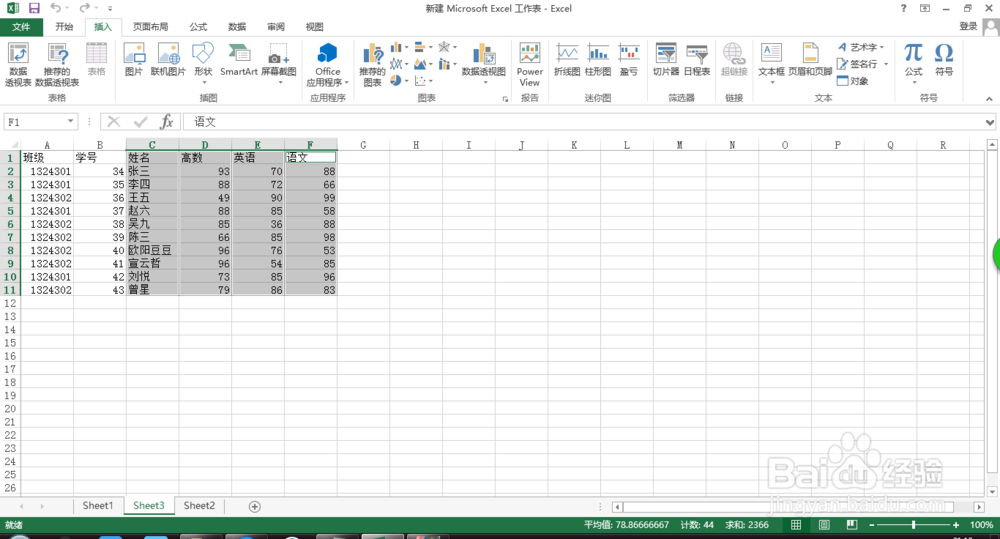Select column G header
Viewport: 1000px width, 539px height.
[x=363, y=145]
